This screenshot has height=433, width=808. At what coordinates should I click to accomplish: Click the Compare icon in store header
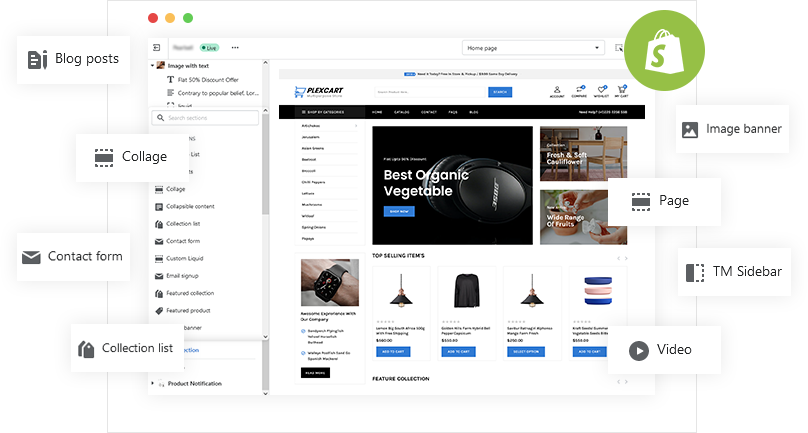tap(580, 91)
